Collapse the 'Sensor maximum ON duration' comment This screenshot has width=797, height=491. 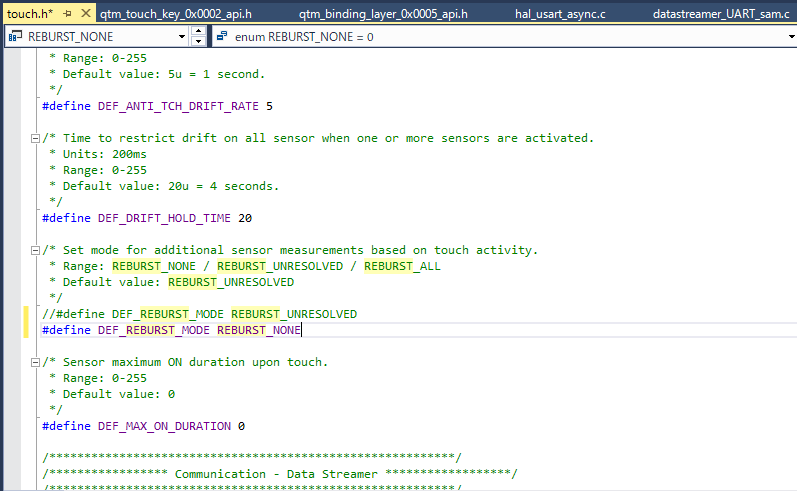[x=35, y=362]
